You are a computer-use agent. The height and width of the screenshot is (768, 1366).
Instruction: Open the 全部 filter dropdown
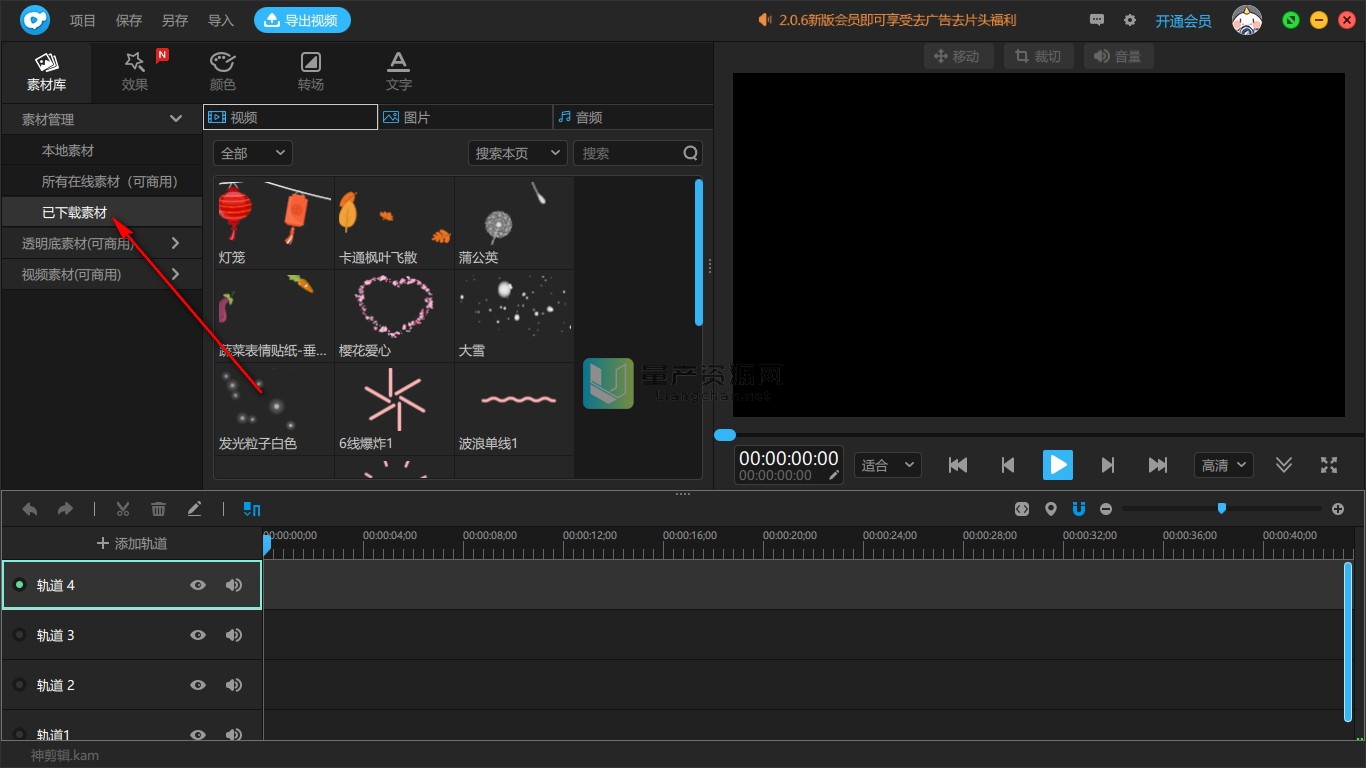coord(253,153)
